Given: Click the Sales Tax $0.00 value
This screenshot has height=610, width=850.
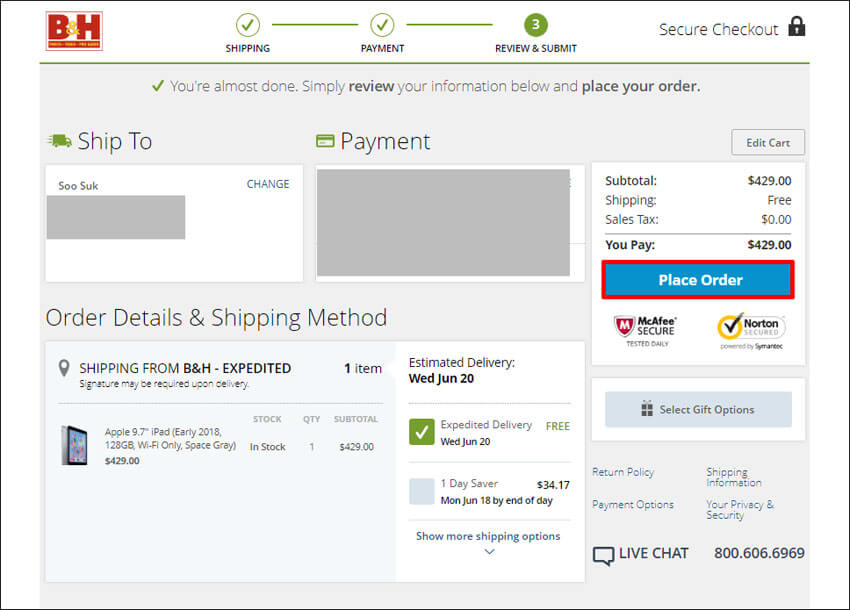Looking at the screenshot, I should [x=776, y=220].
